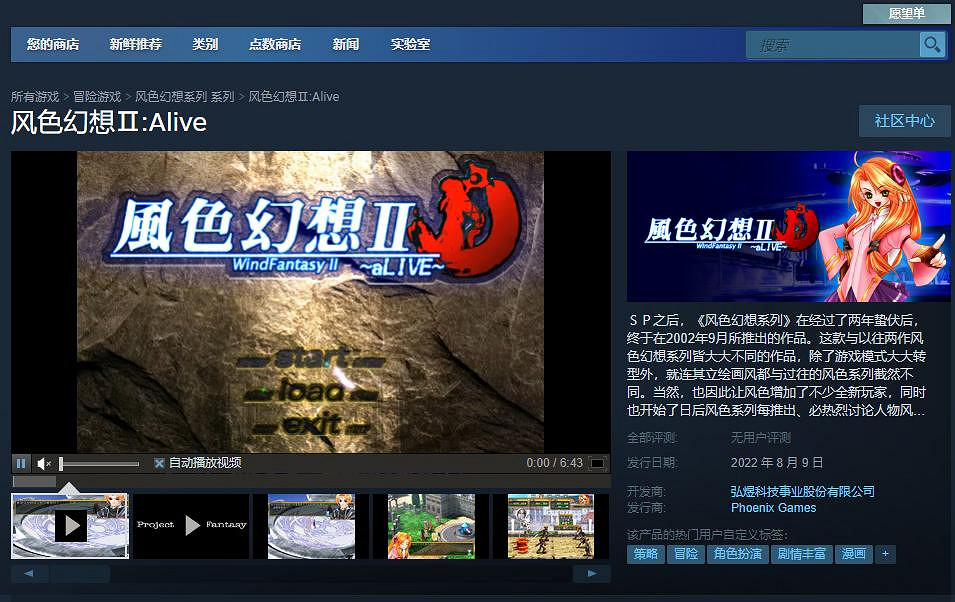
Task: Click the + icon to suggest a tag
Action: click(x=885, y=554)
